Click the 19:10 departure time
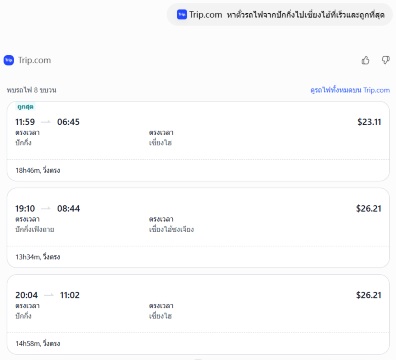 point(25,209)
